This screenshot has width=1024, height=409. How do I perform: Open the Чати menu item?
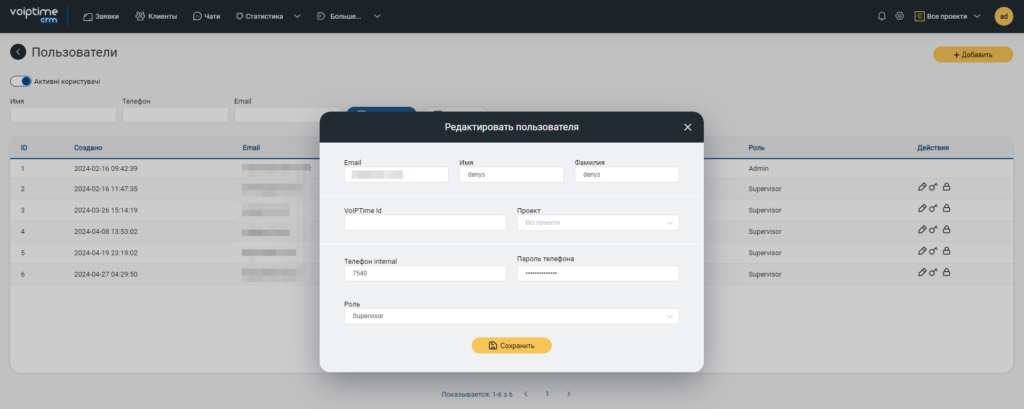pos(206,16)
